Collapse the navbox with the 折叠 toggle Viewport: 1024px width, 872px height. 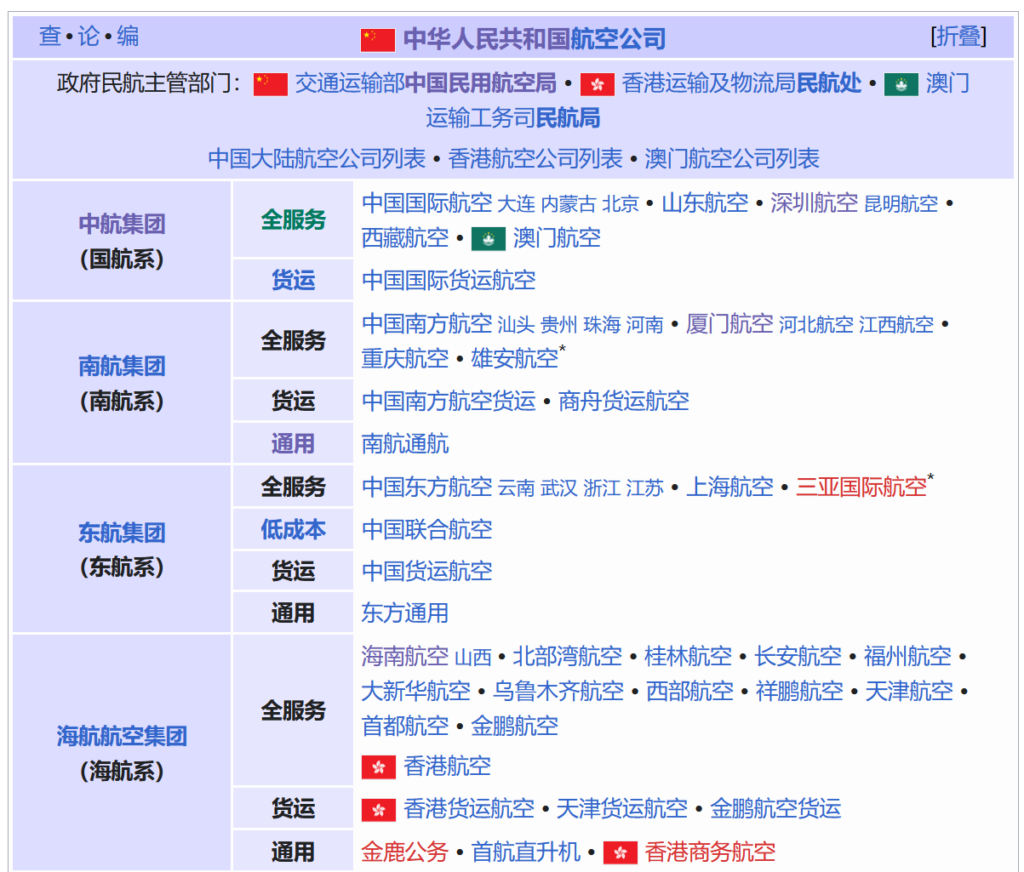pos(958,37)
